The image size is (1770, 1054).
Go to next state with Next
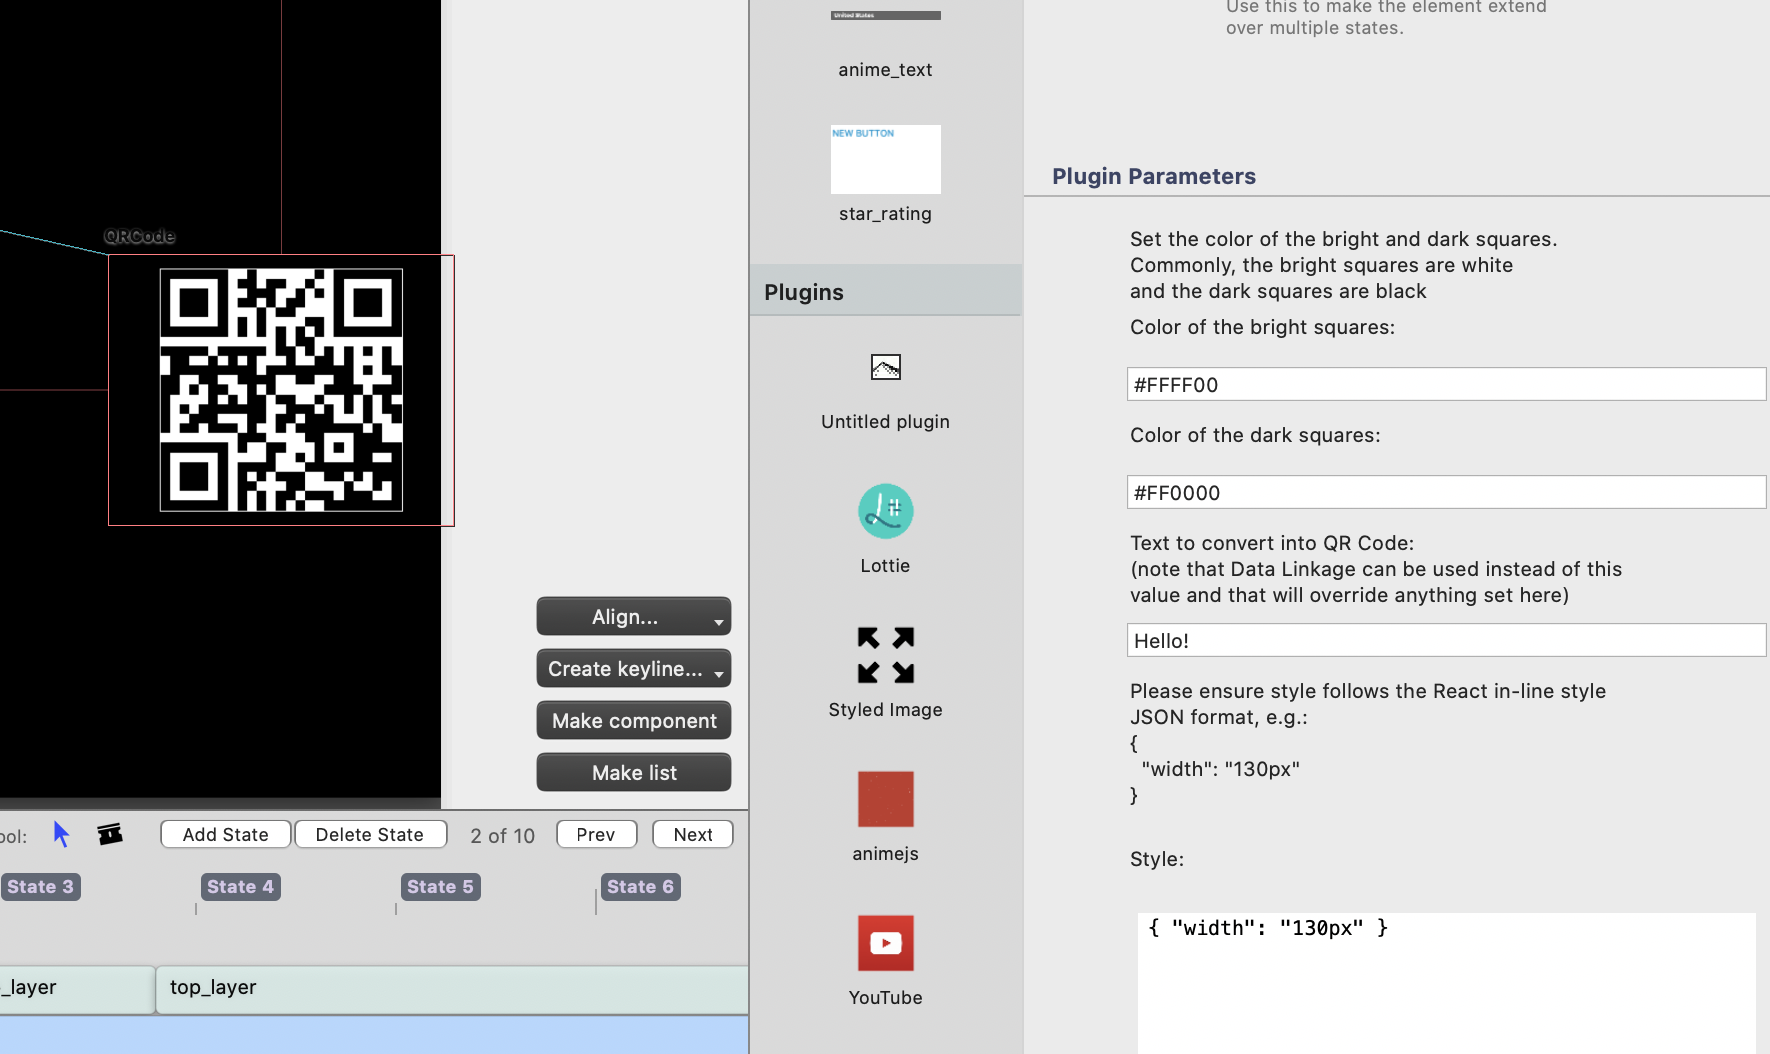693,835
